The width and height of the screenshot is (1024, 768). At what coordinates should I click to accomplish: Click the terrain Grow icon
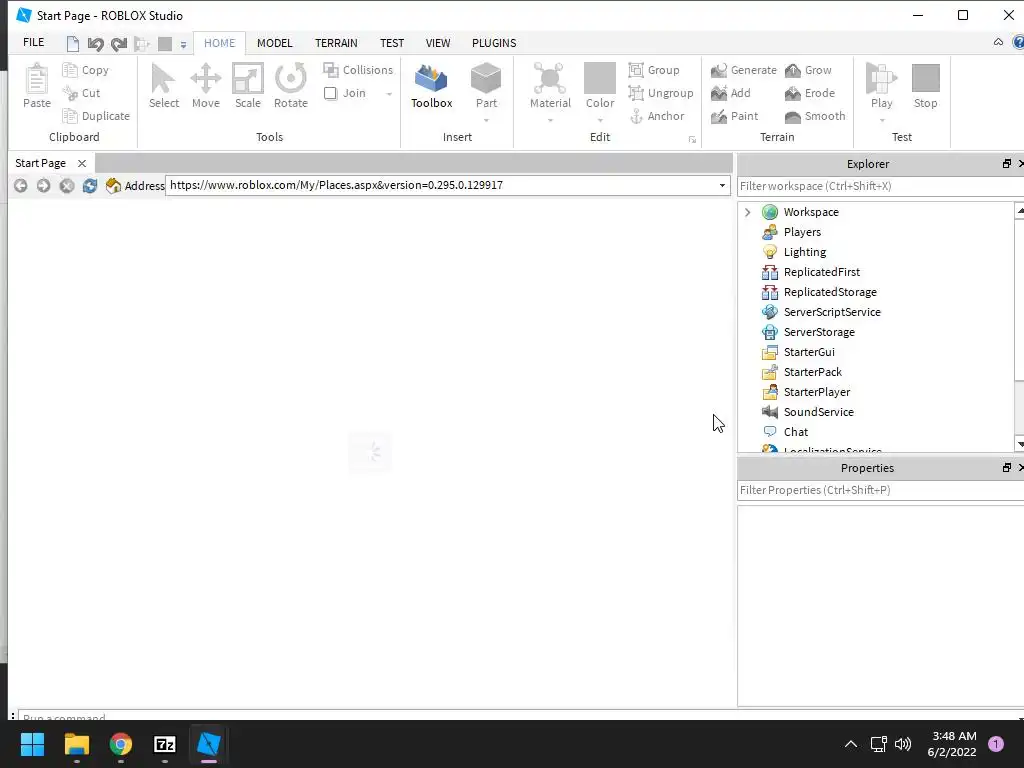click(793, 70)
